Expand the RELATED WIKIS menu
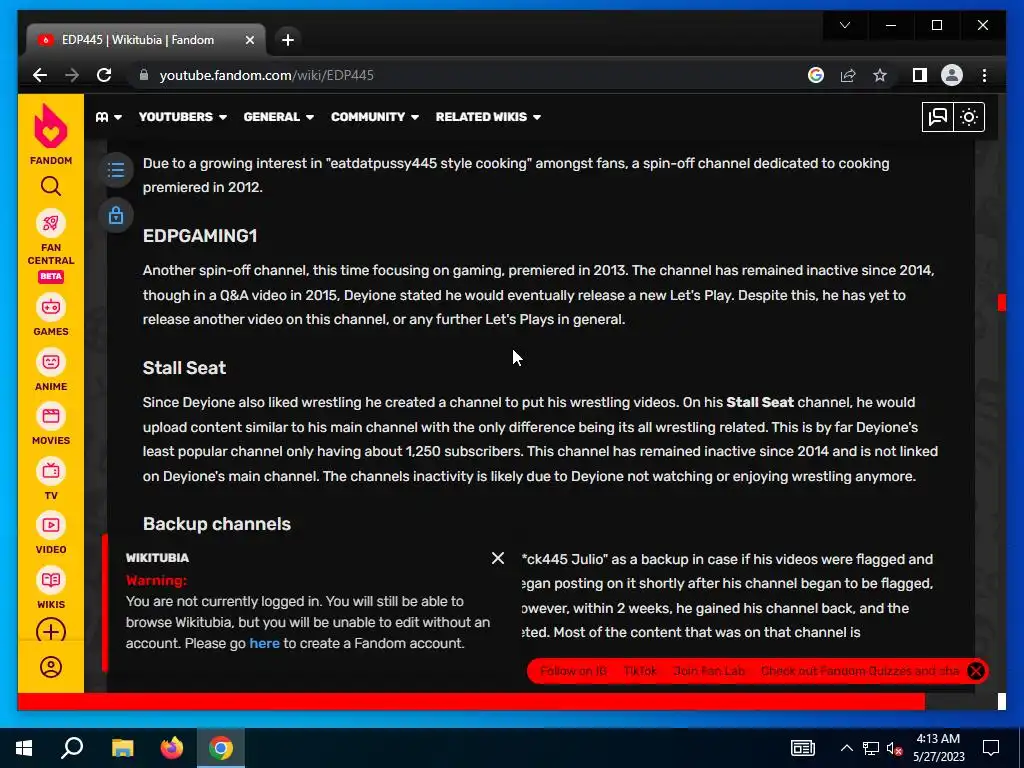The height and width of the screenshot is (768, 1024). click(488, 117)
